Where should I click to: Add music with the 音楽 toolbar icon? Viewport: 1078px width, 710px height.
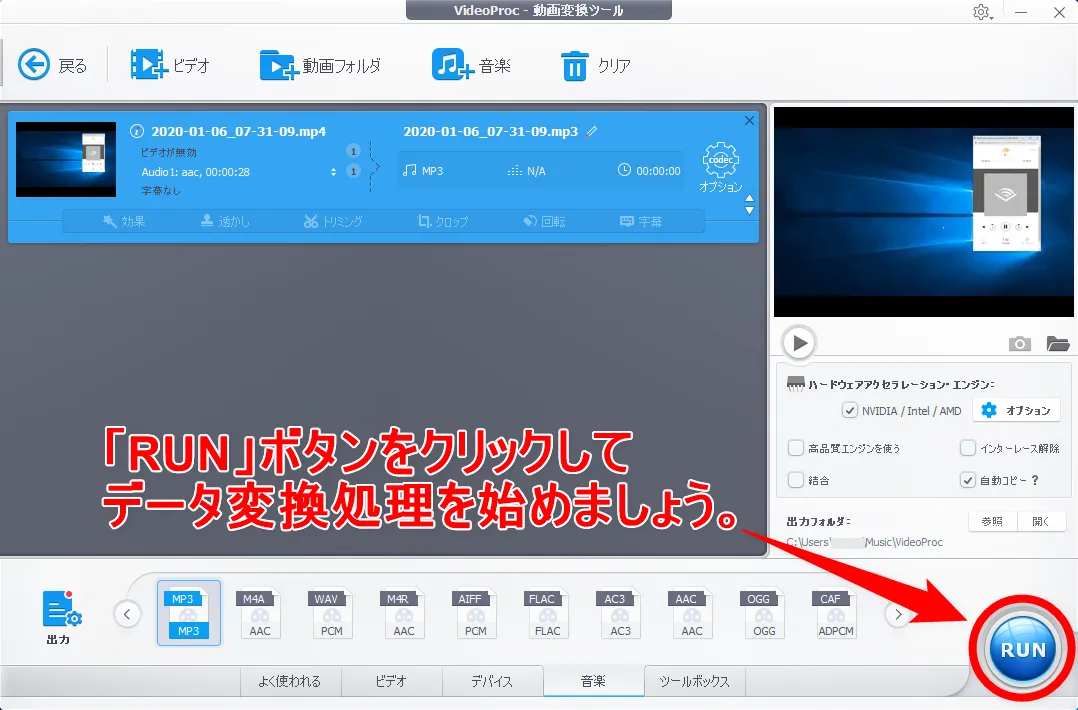(x=452, y=65)
